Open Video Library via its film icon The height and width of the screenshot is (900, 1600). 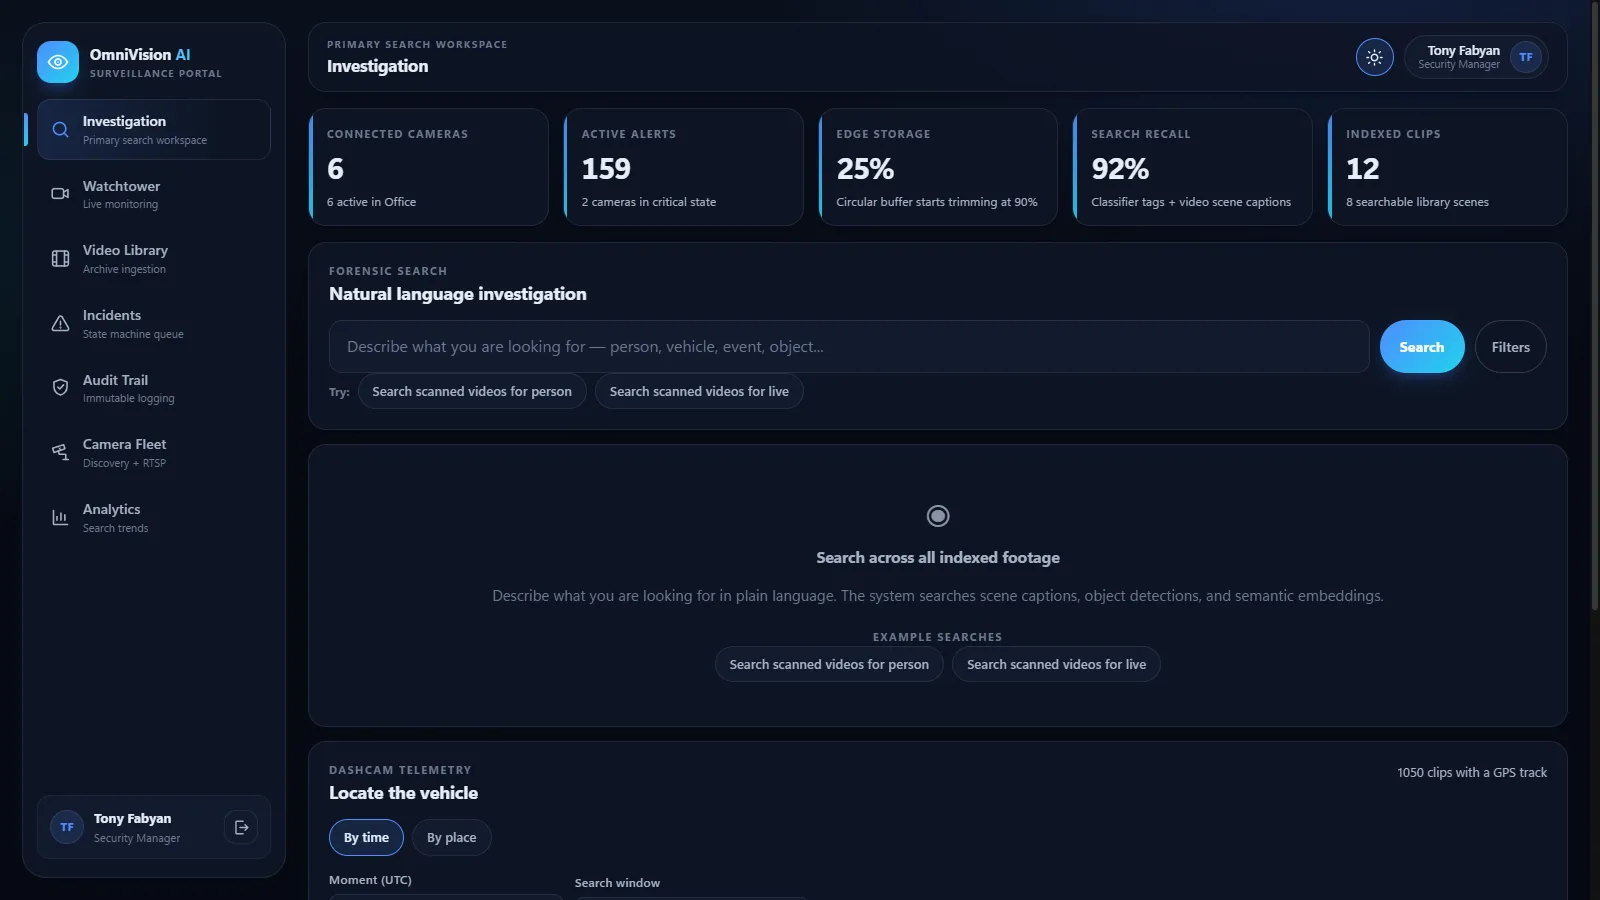pyautogui.click(x=60, y=258)
